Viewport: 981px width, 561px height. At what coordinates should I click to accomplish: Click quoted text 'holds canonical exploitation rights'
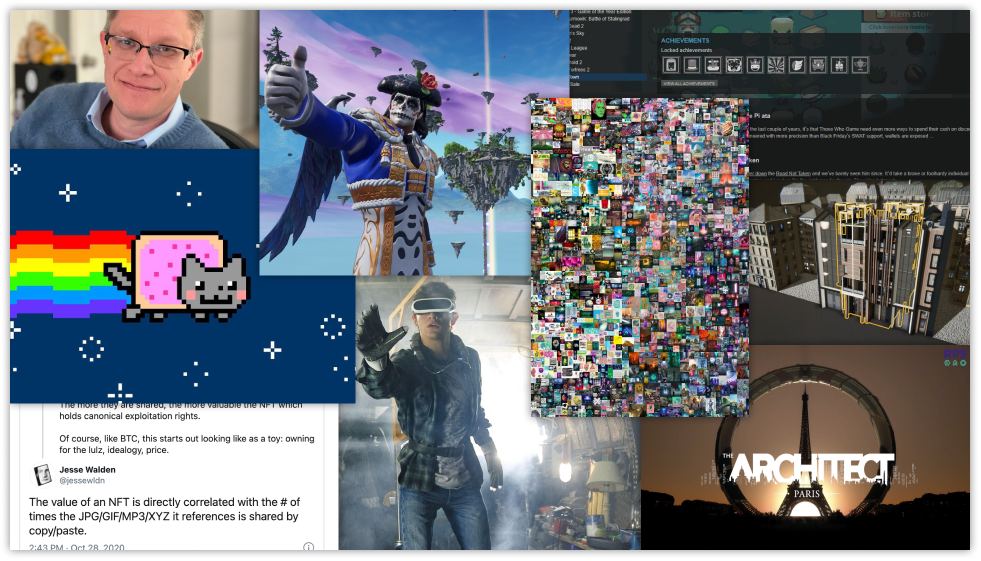[130, 416]
